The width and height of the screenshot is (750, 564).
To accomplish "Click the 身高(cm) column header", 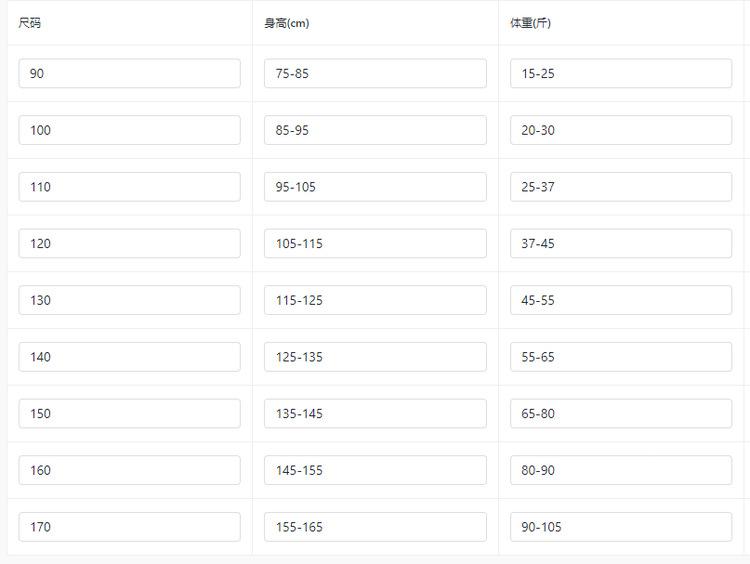I will coord(287,23).
